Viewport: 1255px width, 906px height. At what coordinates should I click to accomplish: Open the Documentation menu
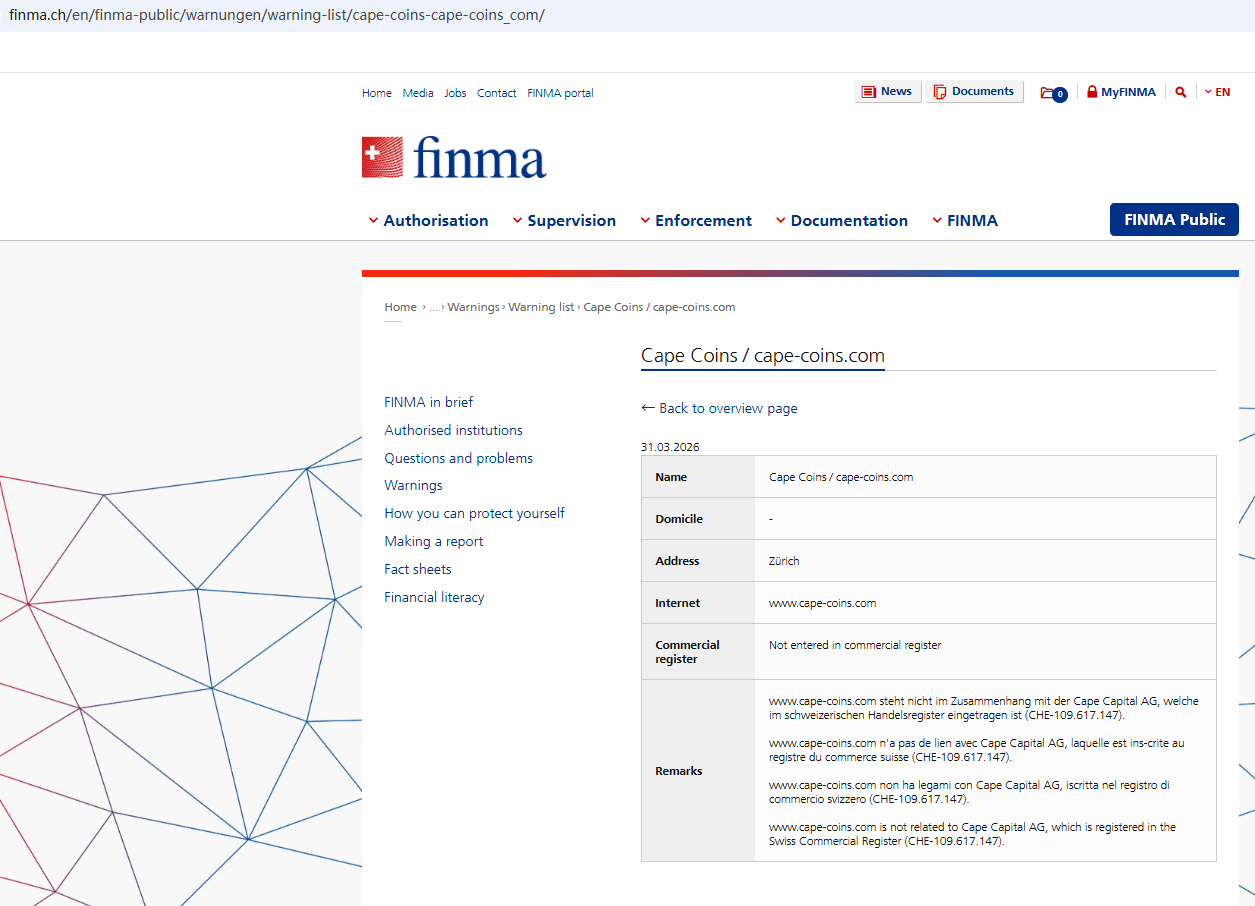[x=842, y=221]
